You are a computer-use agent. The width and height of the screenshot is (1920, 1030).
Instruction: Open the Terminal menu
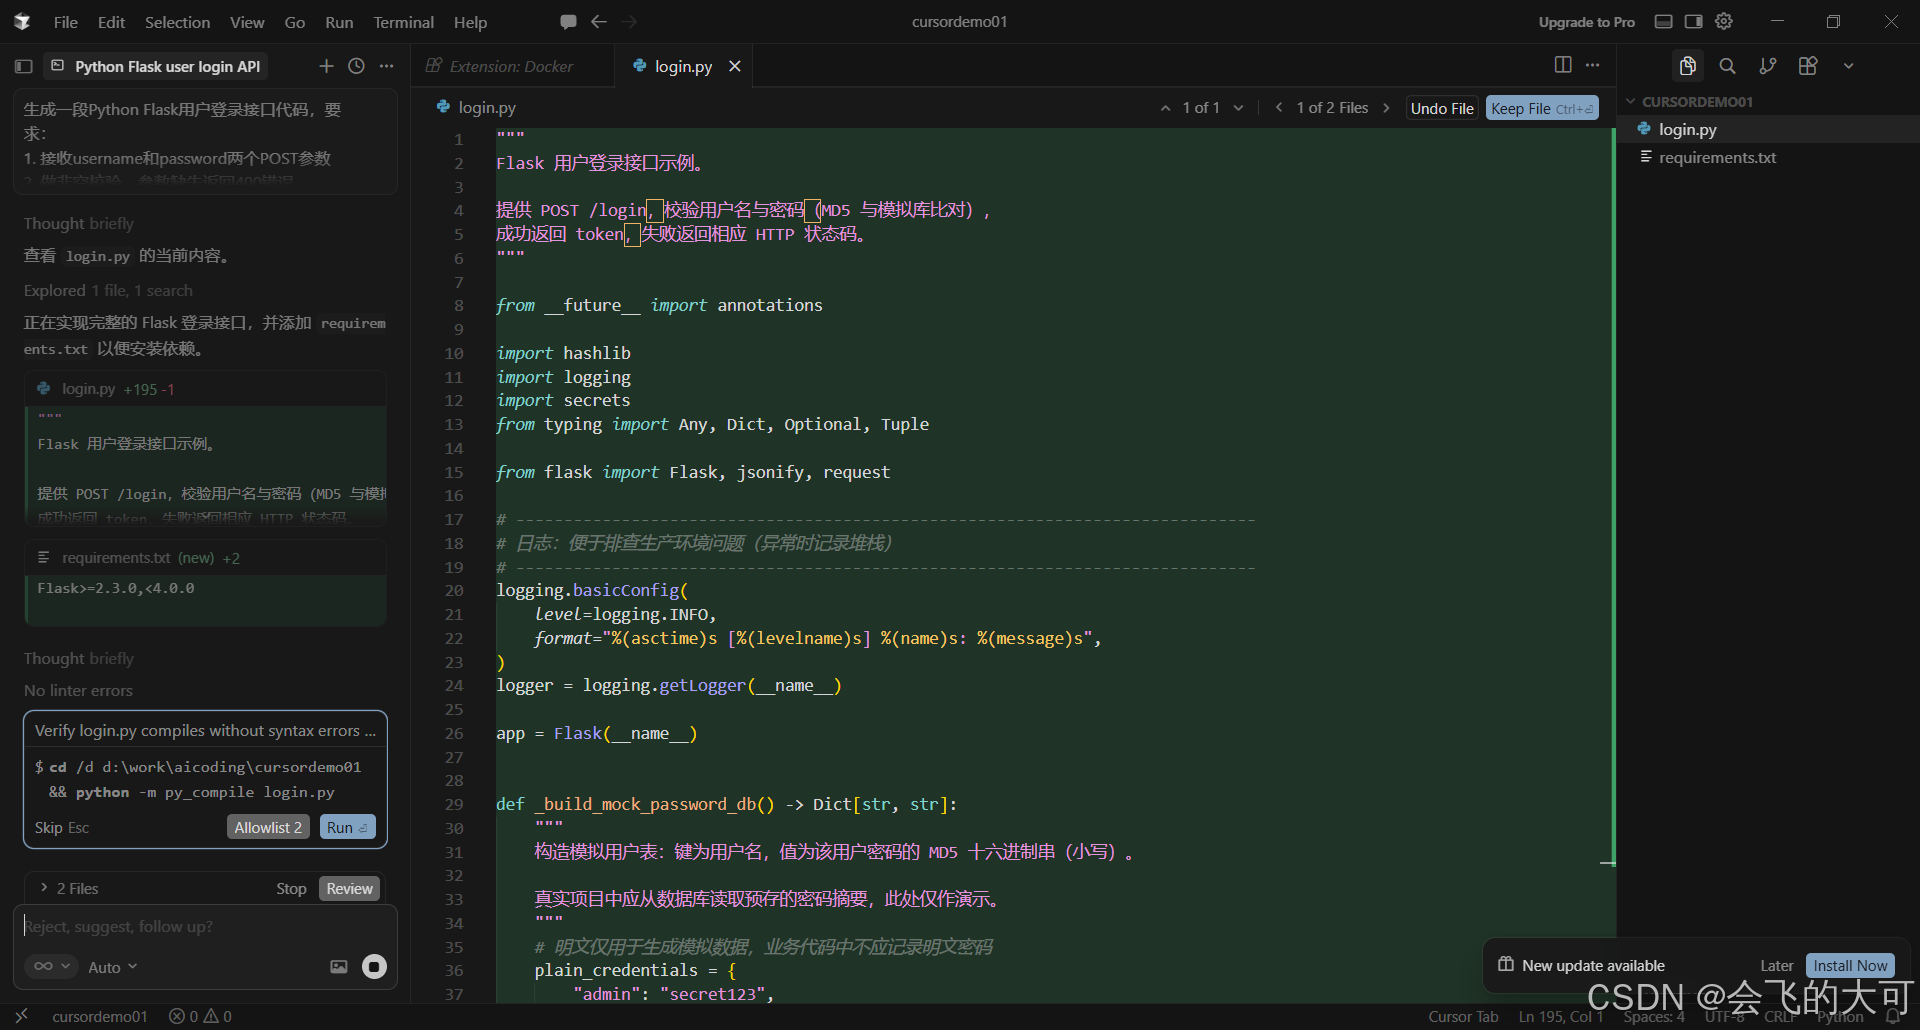click(403, 22)
